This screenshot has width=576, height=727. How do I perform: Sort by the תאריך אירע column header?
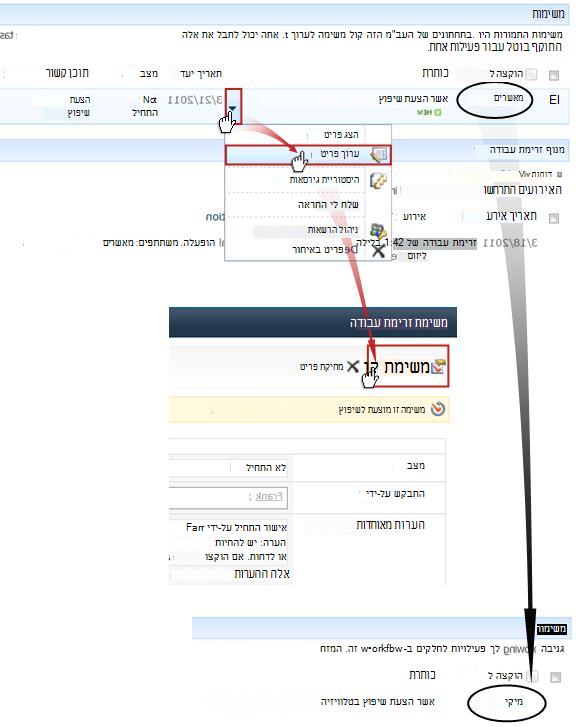coord(511,216)
